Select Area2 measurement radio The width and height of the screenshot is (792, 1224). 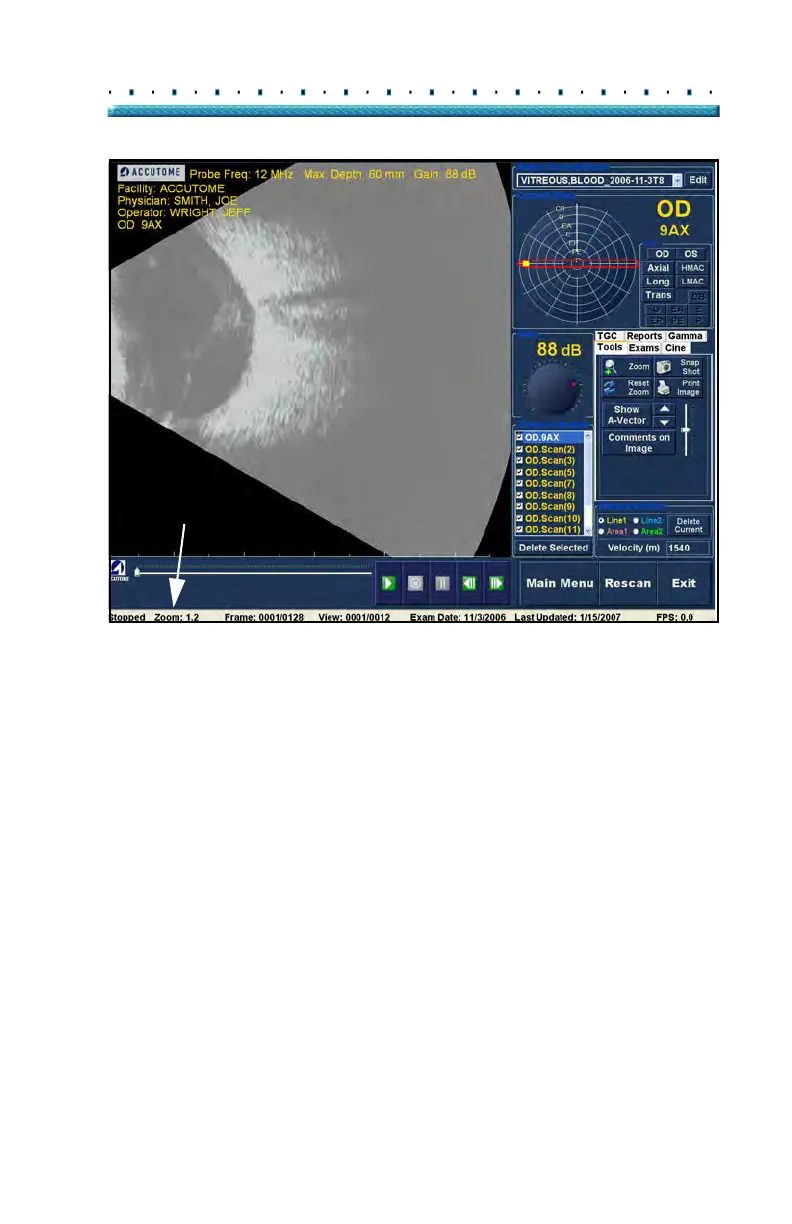(x=635, y=531)
